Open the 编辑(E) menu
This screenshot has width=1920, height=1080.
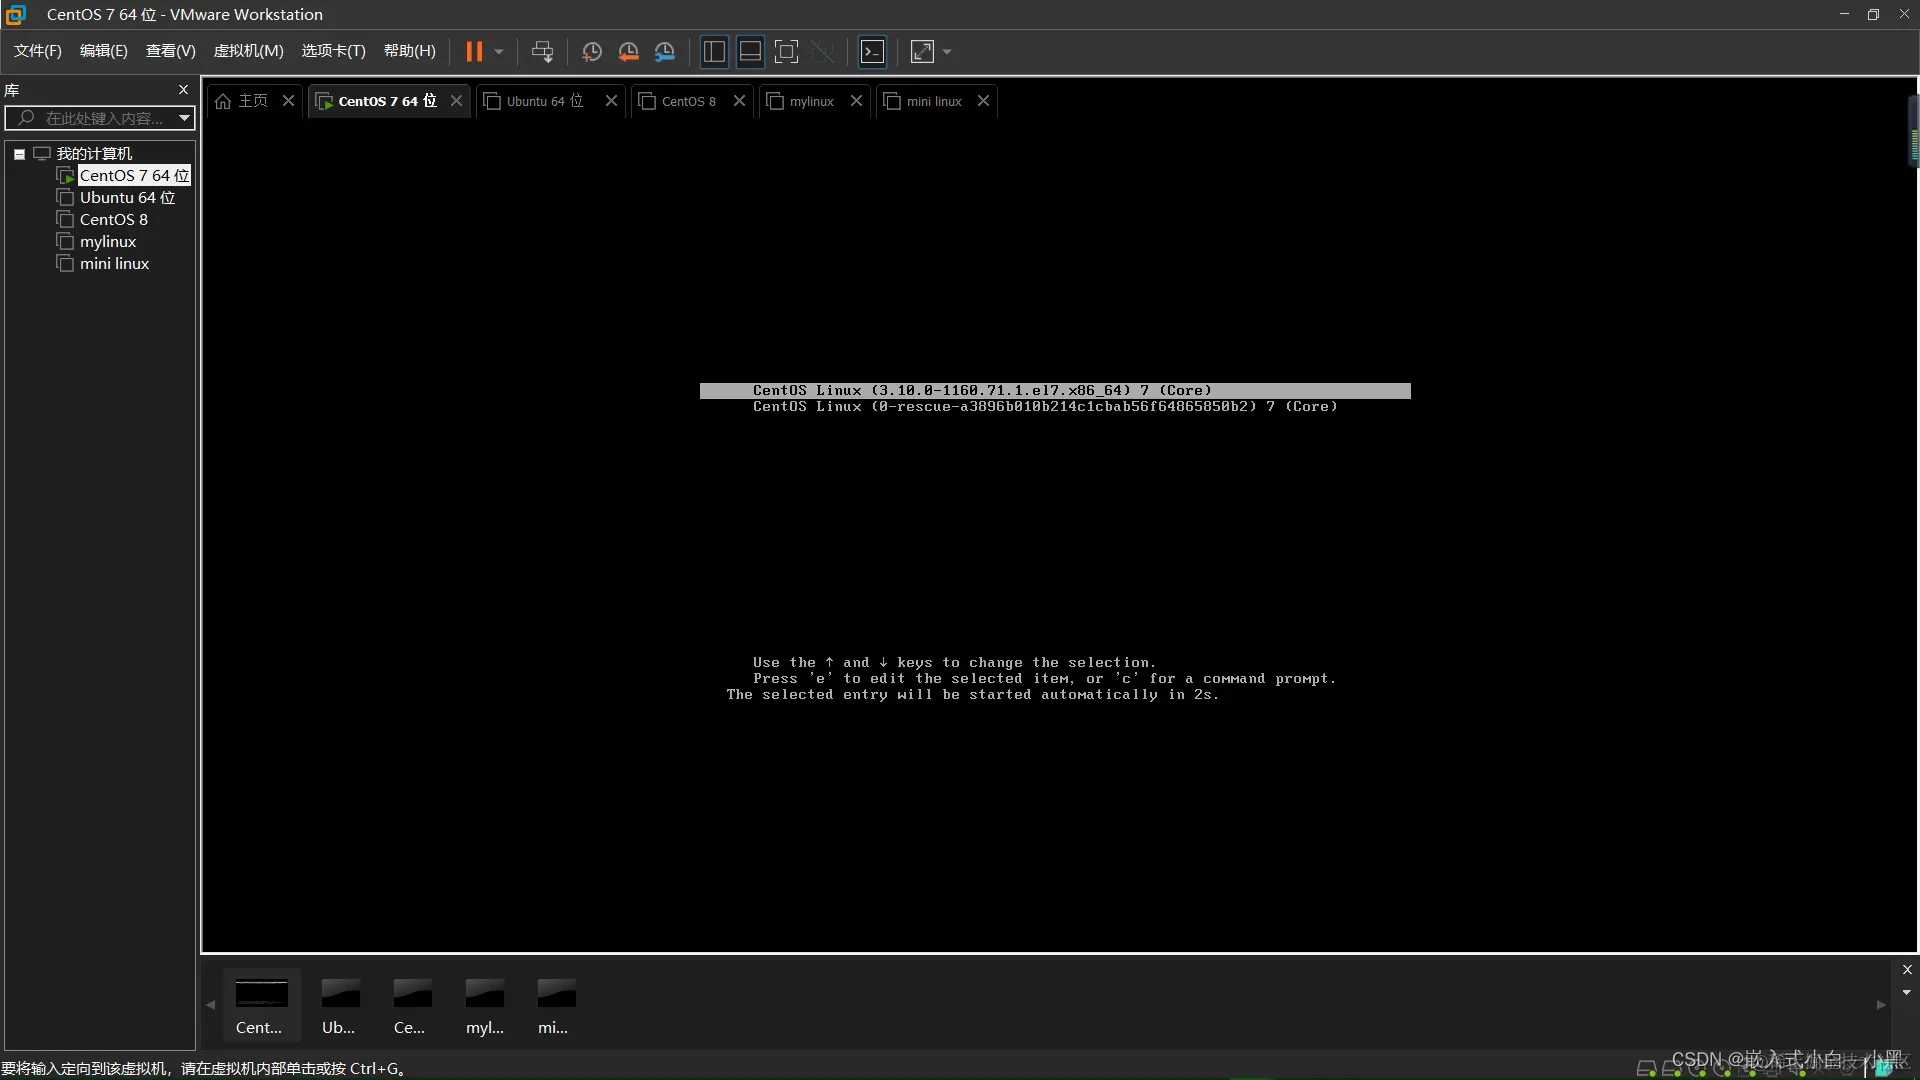point(104,51)
